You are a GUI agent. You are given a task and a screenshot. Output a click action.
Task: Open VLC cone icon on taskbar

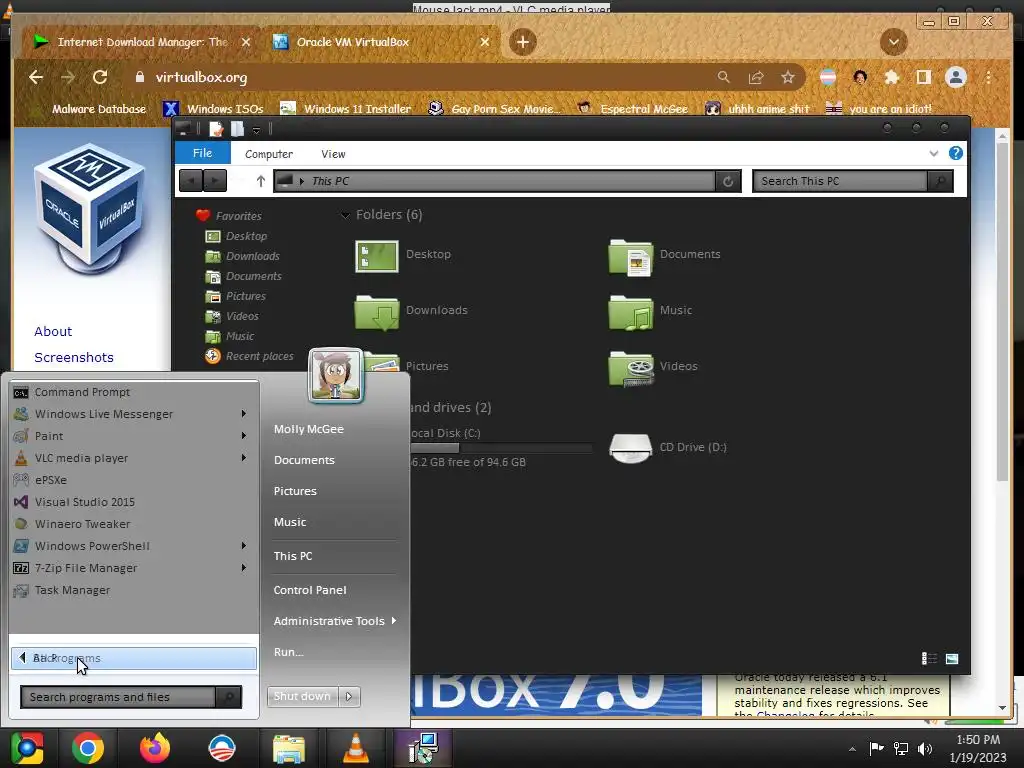(x=355, y=748)
